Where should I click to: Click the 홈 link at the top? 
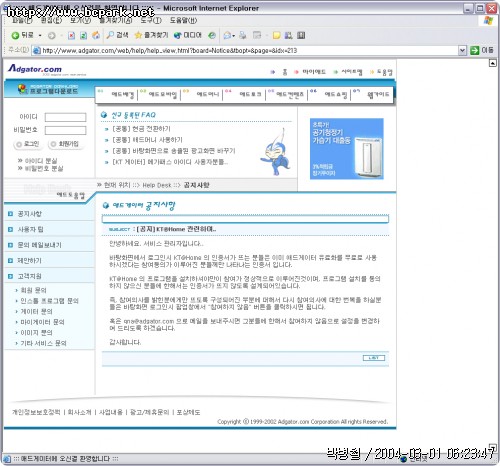(x=284, y=72)
